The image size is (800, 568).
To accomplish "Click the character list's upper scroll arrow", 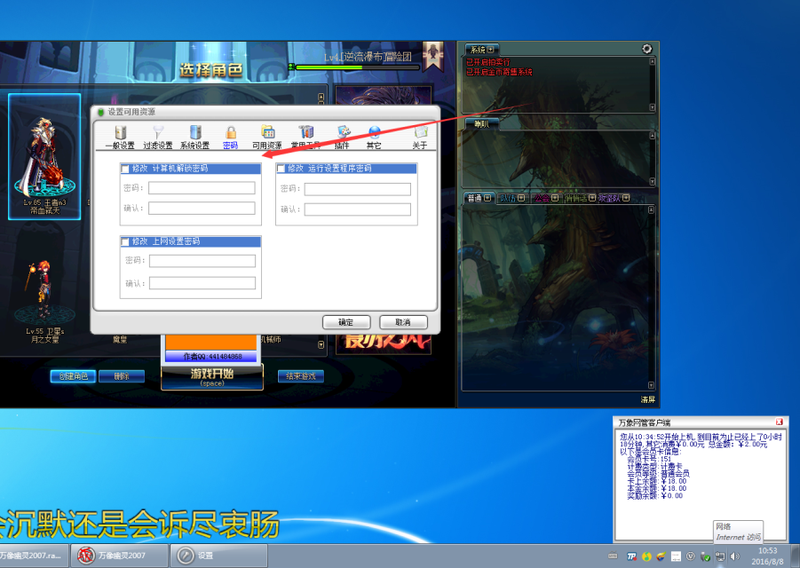I will point(321,97).
